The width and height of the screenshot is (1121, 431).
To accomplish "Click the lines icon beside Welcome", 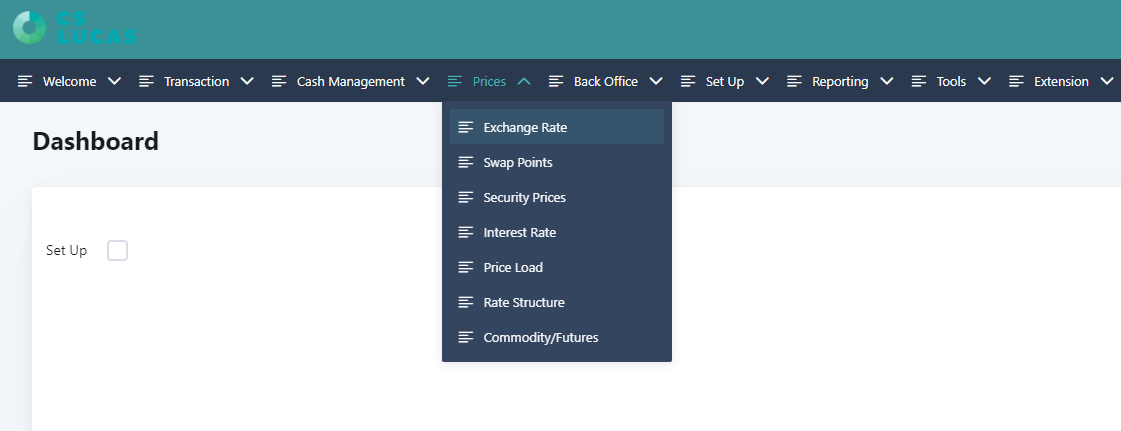I will pyautogui.click(x=25, y=81).
